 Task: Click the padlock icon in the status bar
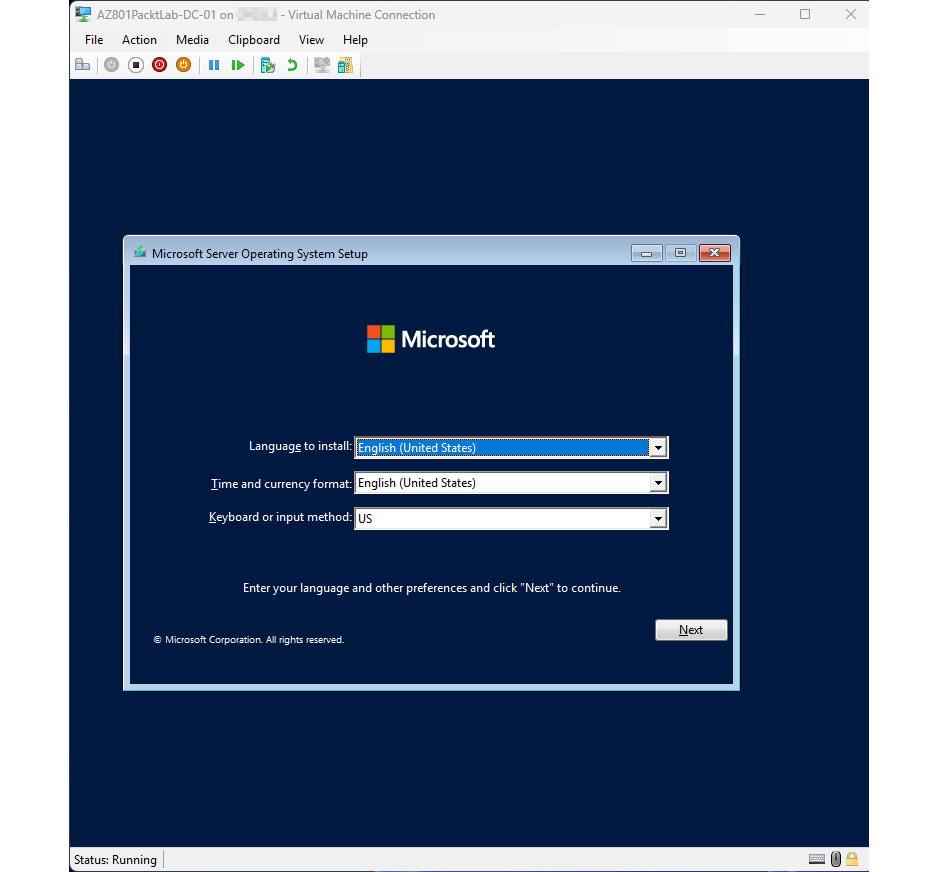[x=852, y=859]
